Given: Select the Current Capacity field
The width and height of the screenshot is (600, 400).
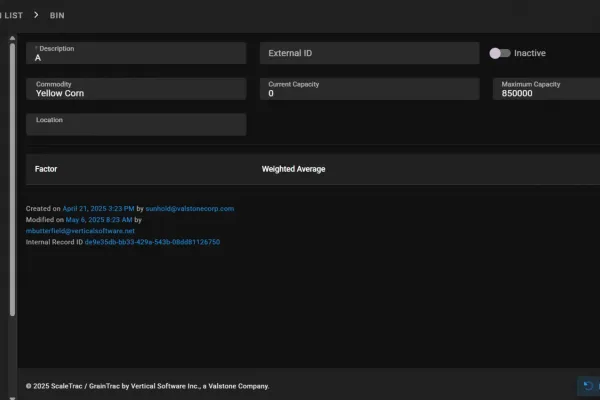Looking at the screenshot, I should click(x=369, y=89).
